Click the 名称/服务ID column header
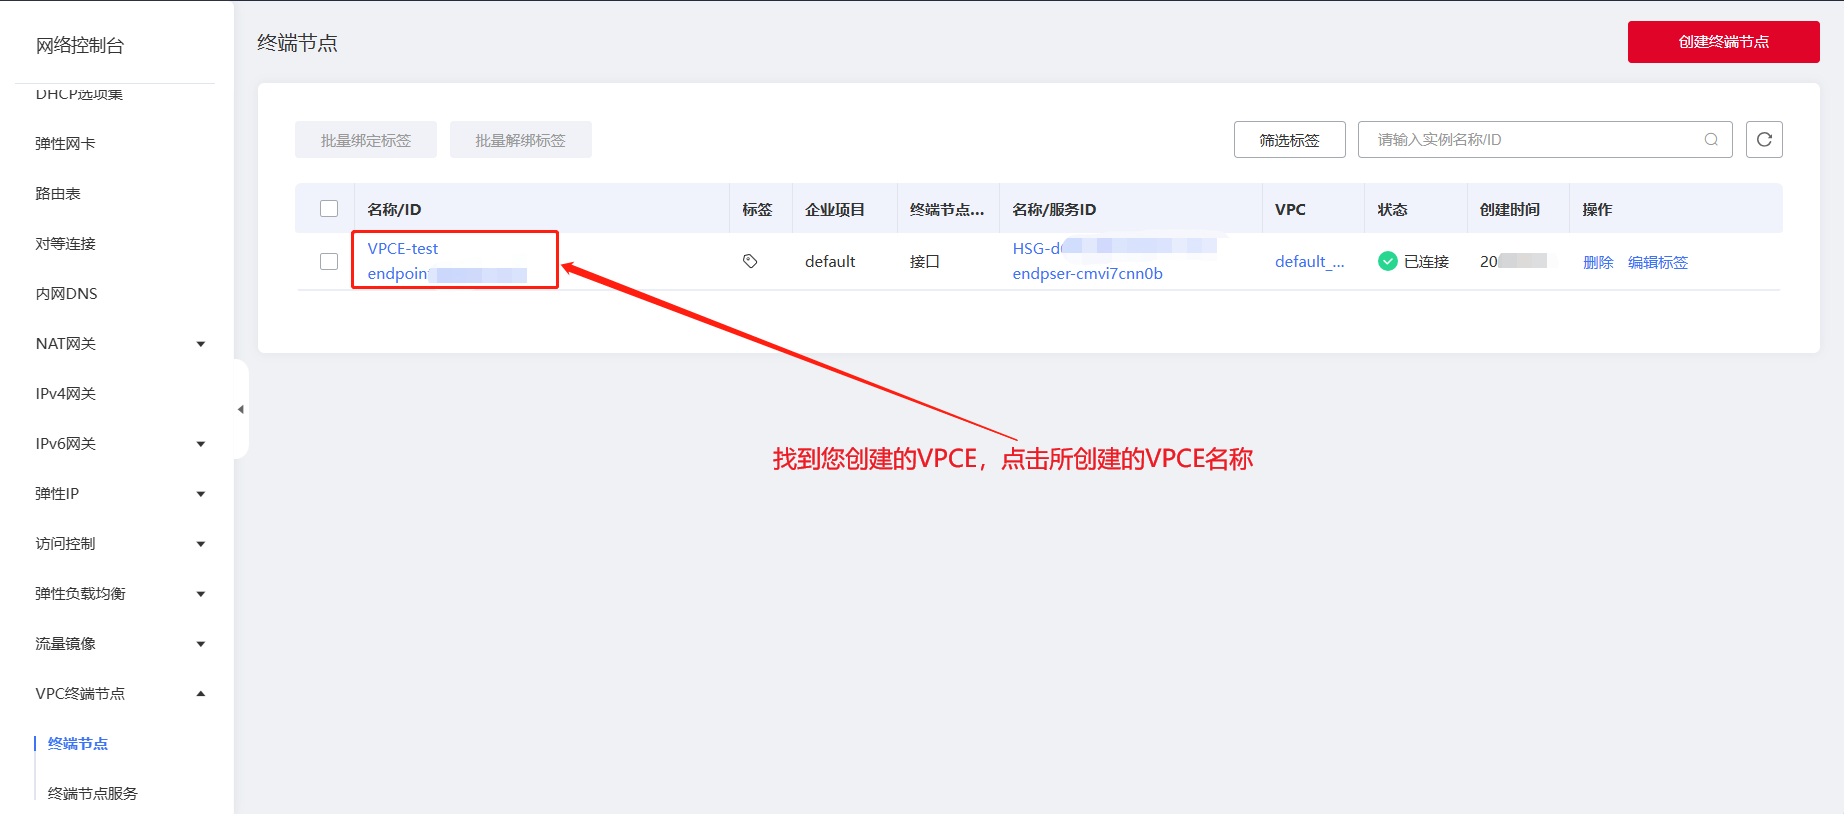Screen dimensions: 1844x814 pyautogui.click(x=1054, y=209)
